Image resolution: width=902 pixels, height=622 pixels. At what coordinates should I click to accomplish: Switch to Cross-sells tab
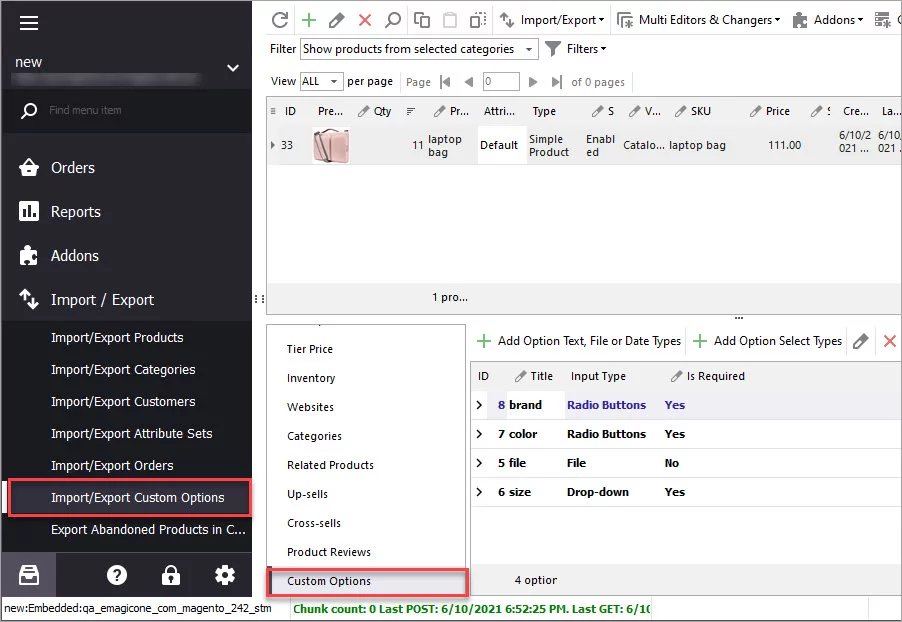(x=314, y=523)
